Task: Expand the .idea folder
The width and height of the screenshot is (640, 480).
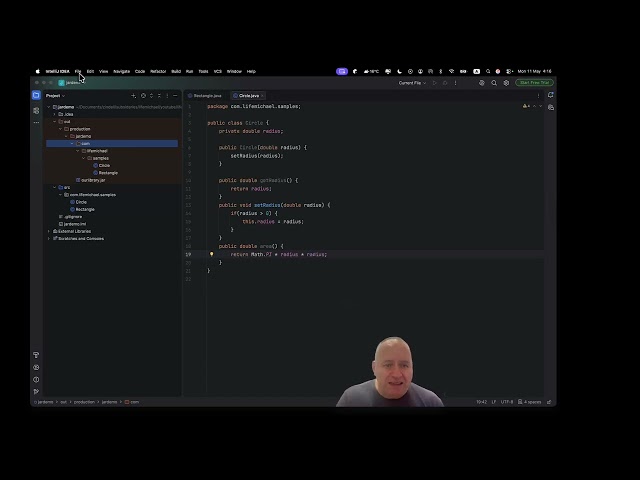Action: pos(55,114)
